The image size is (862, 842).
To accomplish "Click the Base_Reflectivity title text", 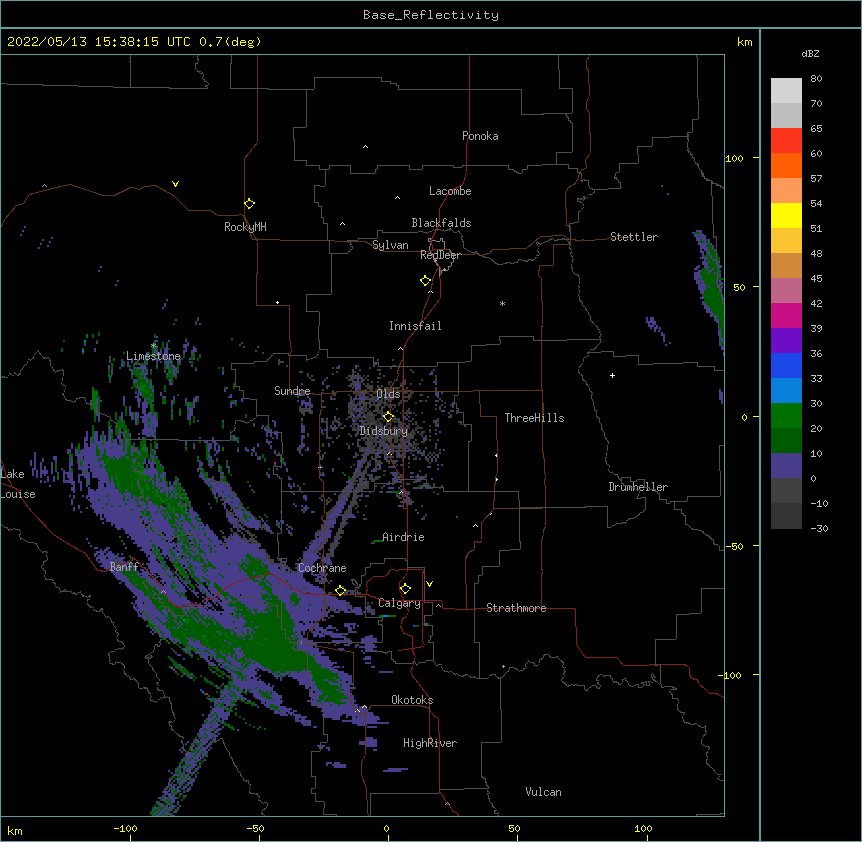I will click(431, 15).
